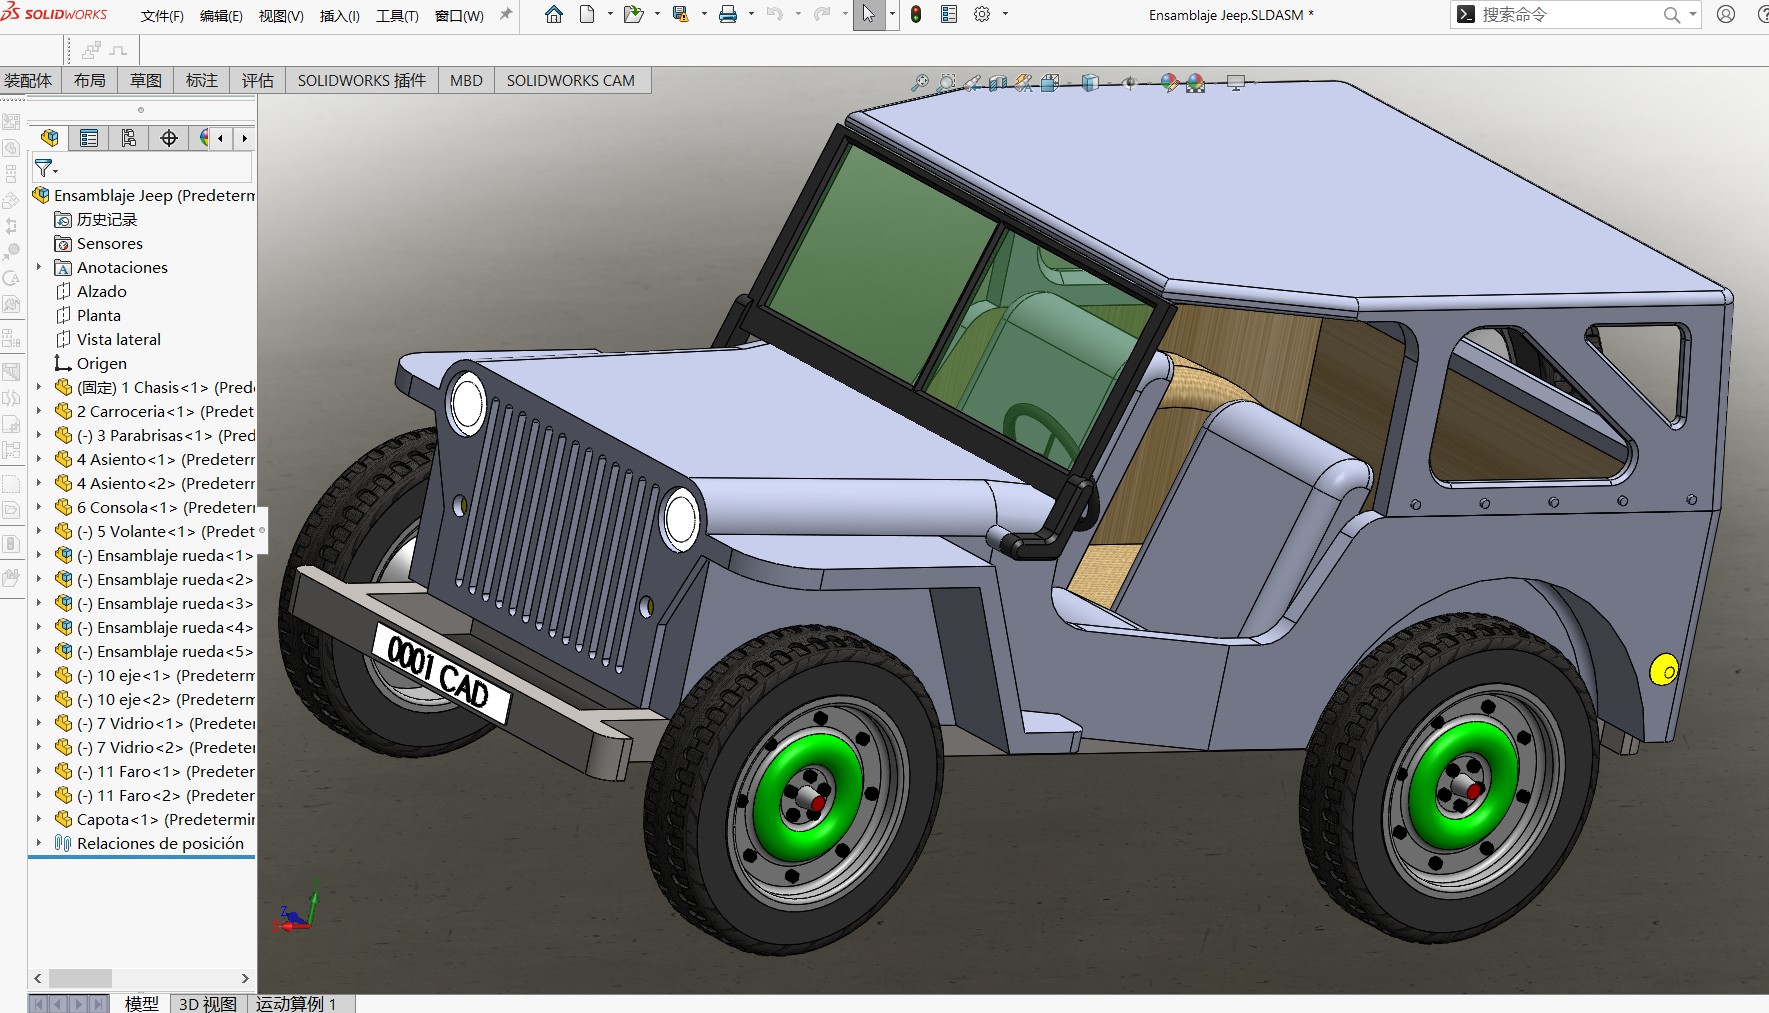Toggle the menu bar pin
The height and width of the screenshot is (1013, 1769).
tap(505, 14)
